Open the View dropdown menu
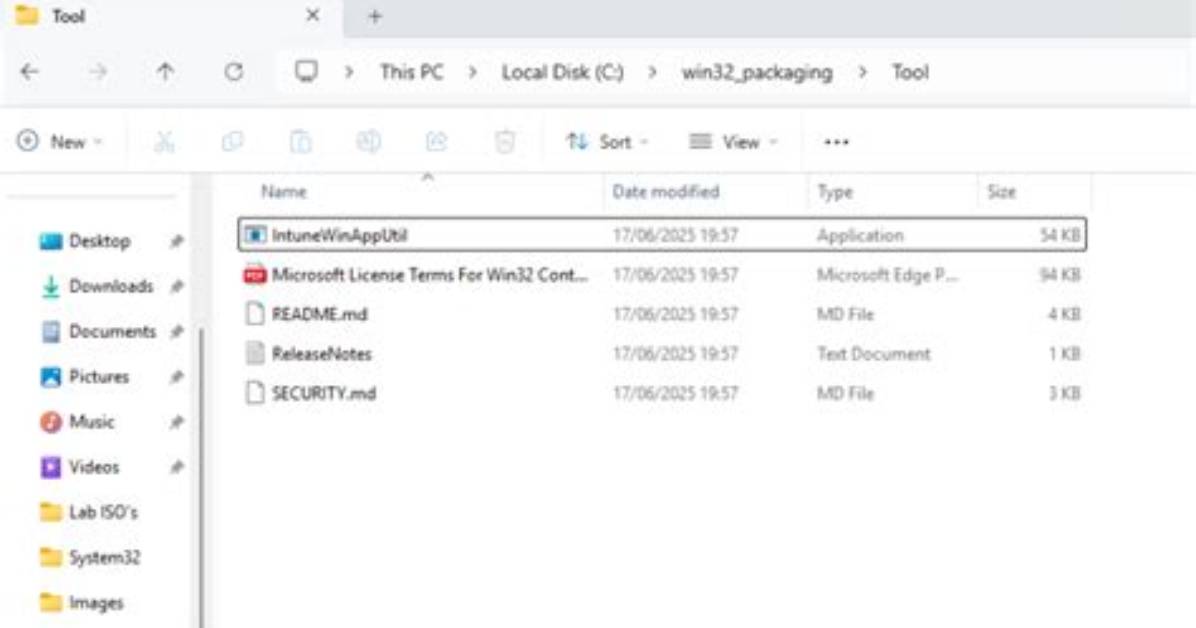 pyautogui.click(x=733, y=142)
